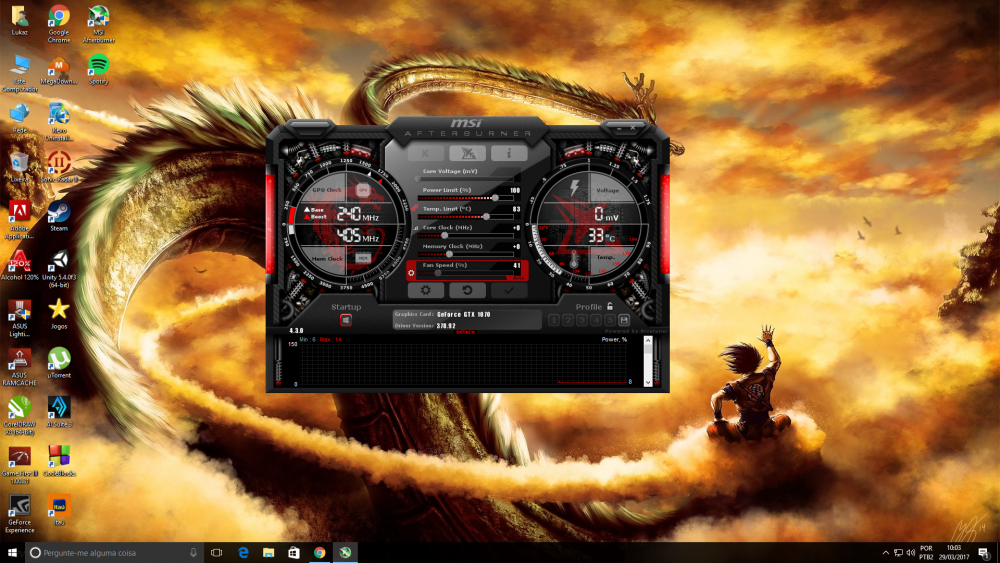Click the information i button
This screenshot has width=1000, height=563.
click(508, 153)
